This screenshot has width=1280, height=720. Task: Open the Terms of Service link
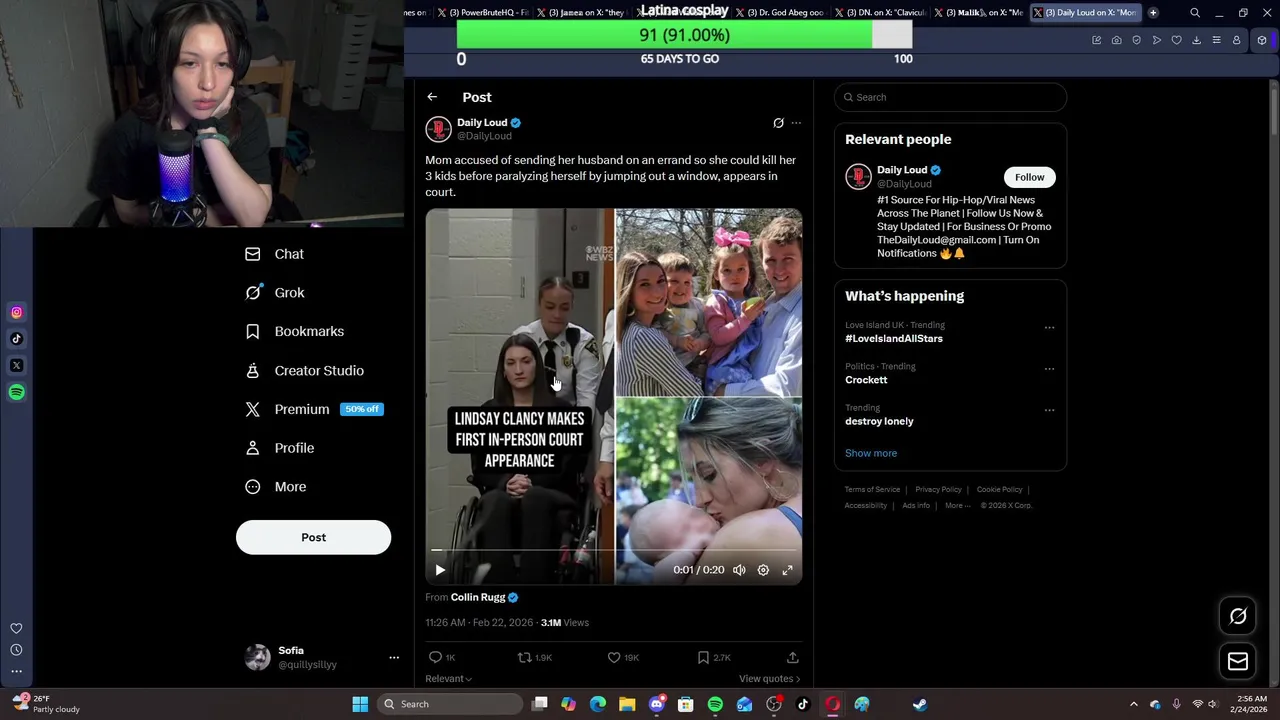872,490
